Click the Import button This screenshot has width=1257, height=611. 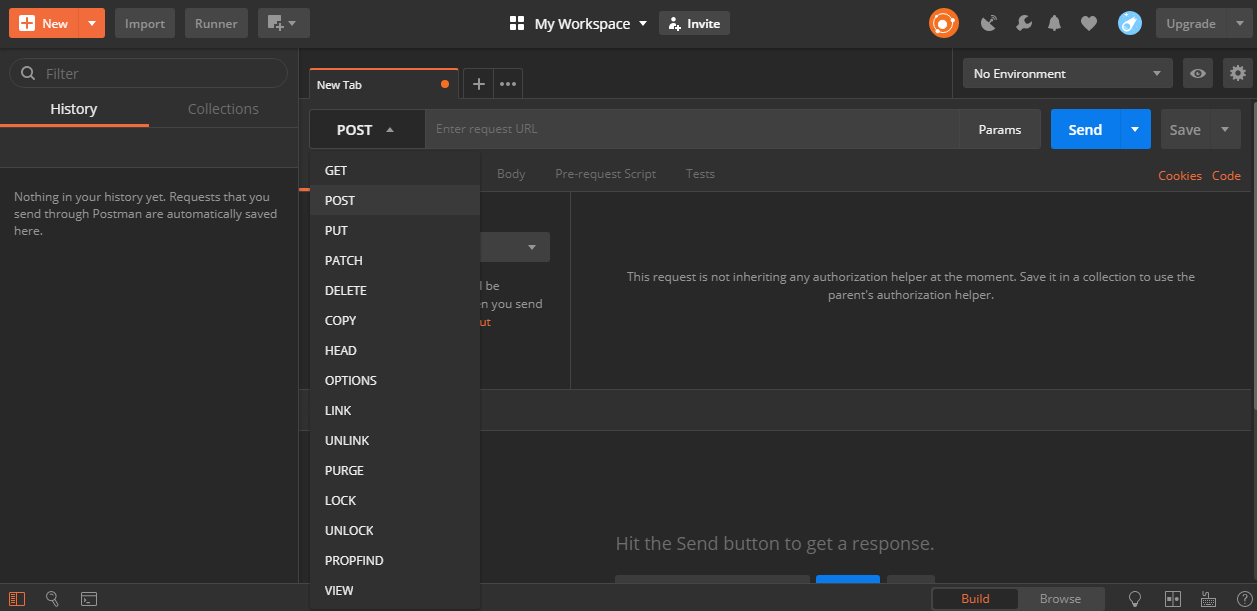pyautogui.click(x=145, y=23)
